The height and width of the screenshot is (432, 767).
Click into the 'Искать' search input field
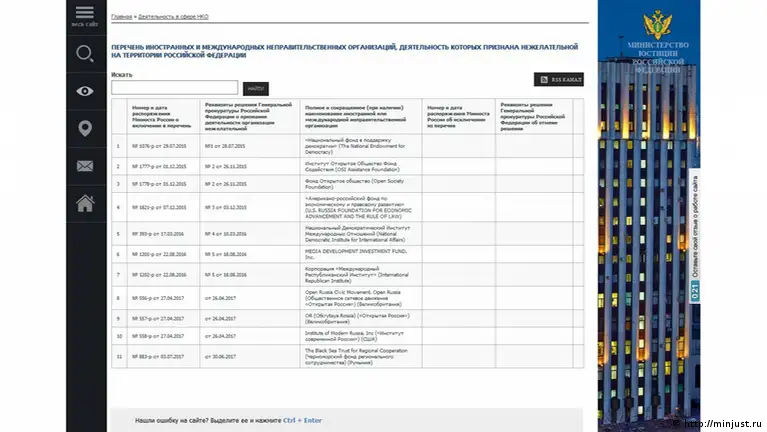(x=174, y=88)
